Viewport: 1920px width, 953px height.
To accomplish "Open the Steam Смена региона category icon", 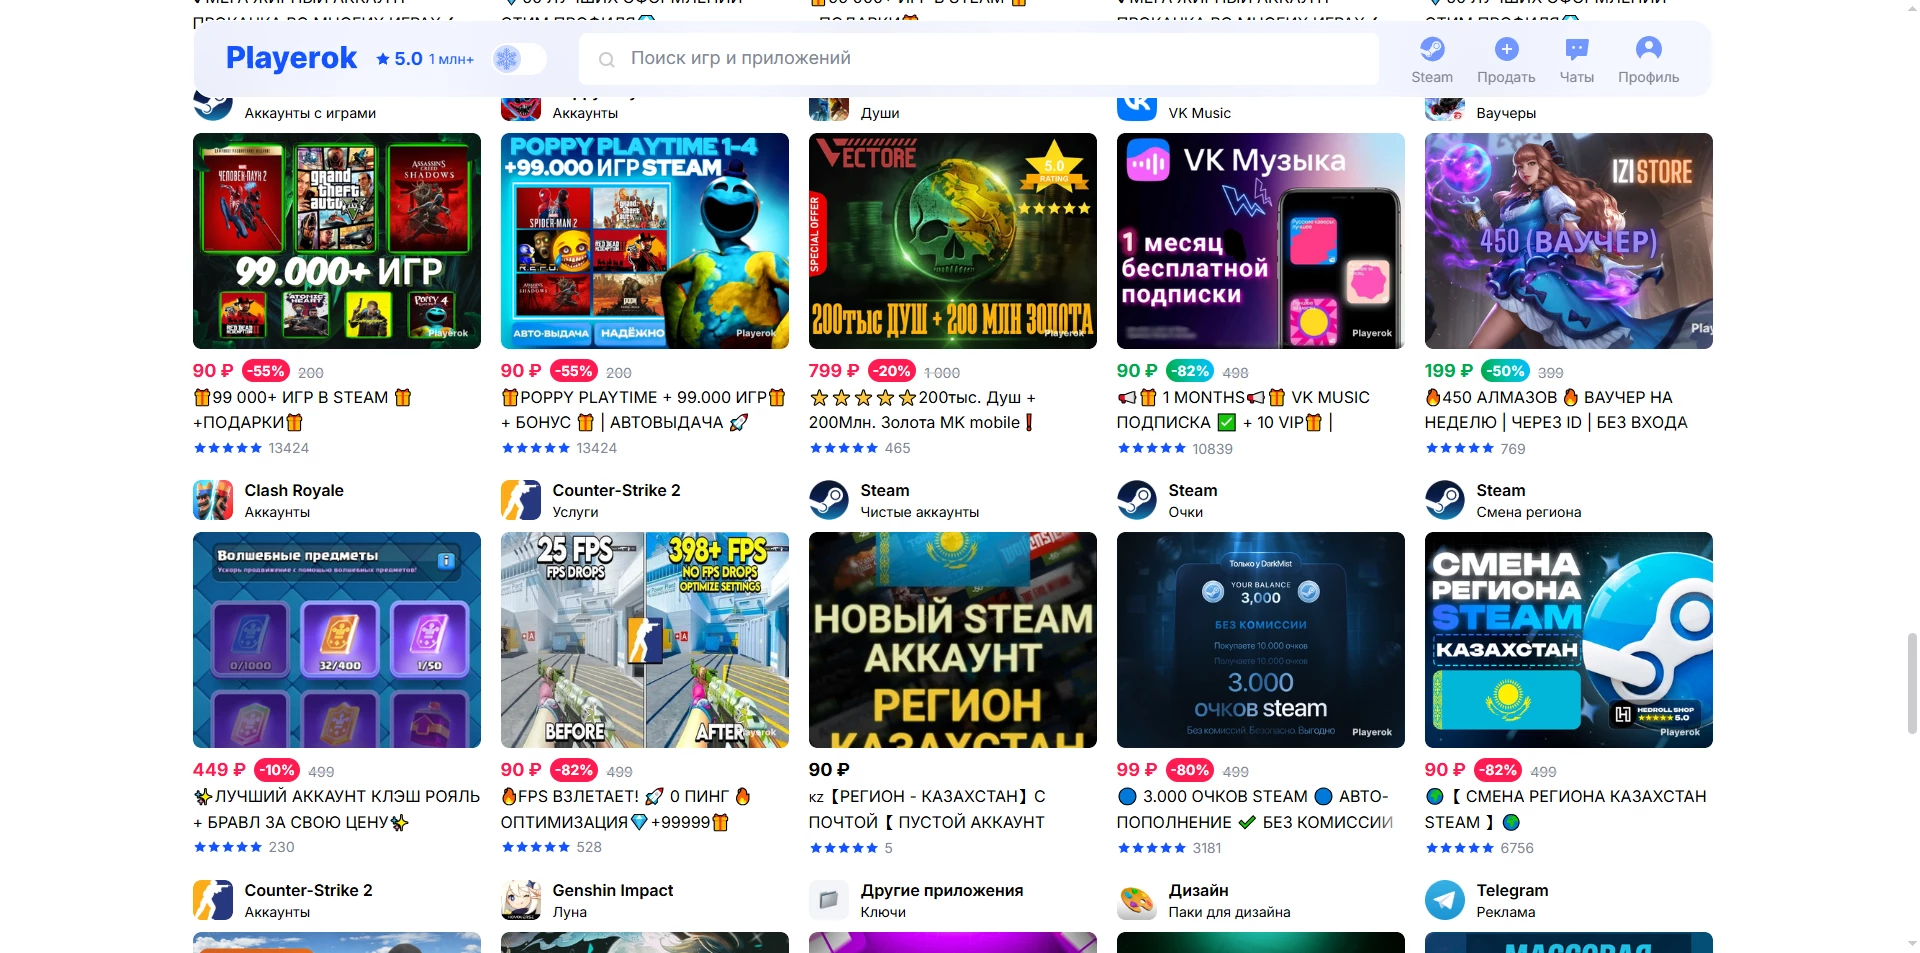I will tap(1444, 500).
